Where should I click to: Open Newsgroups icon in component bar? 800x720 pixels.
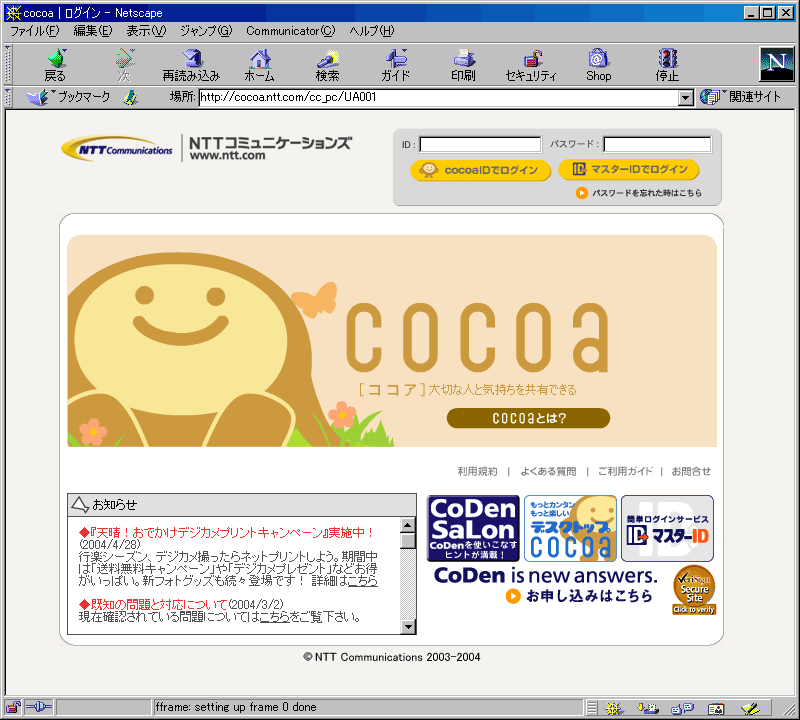(682, 708)
